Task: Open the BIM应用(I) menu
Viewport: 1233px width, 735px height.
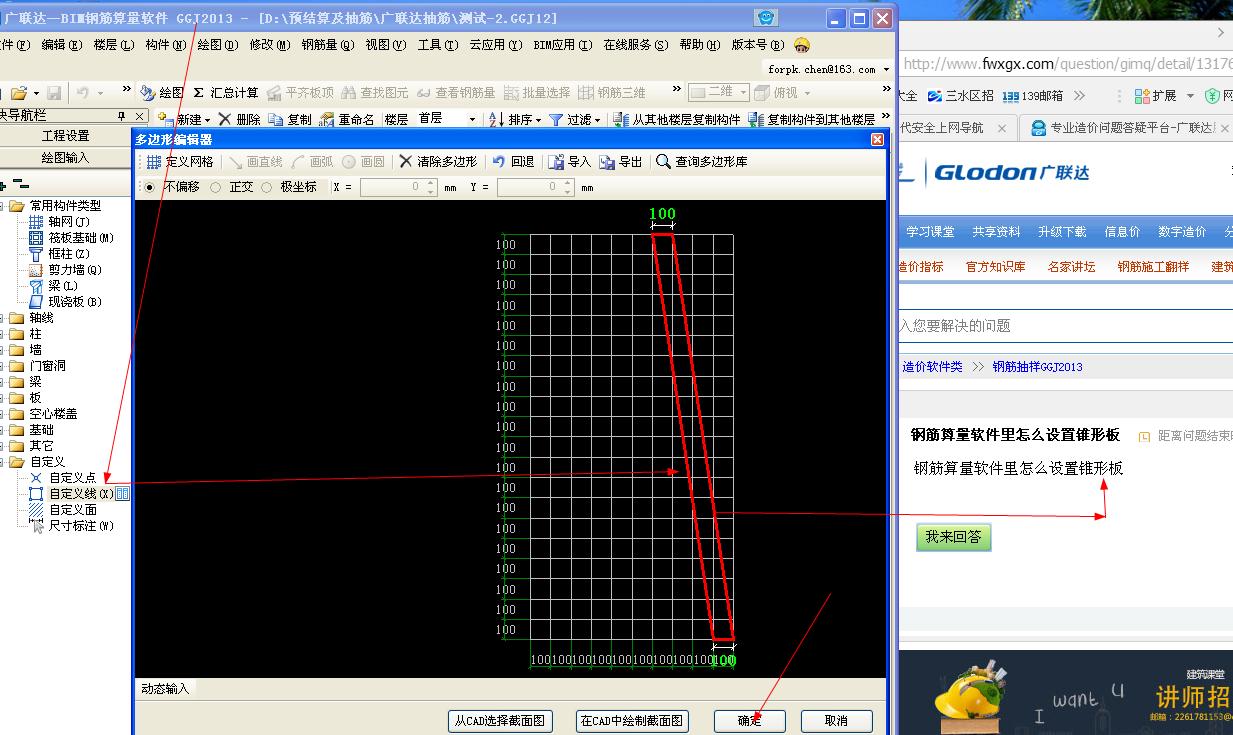Action: (x=563, y=45)
